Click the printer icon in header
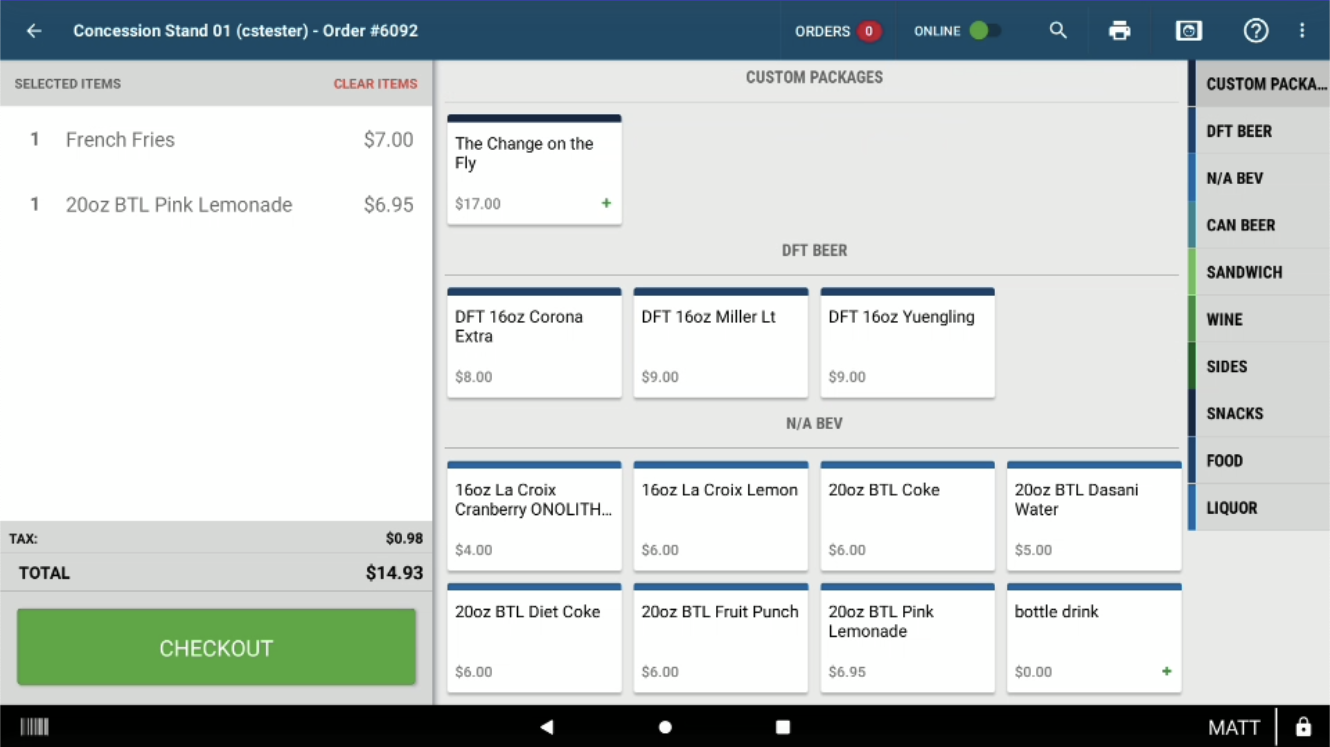The width and height of the screenshot is (1330, 747). [1120, 31]
